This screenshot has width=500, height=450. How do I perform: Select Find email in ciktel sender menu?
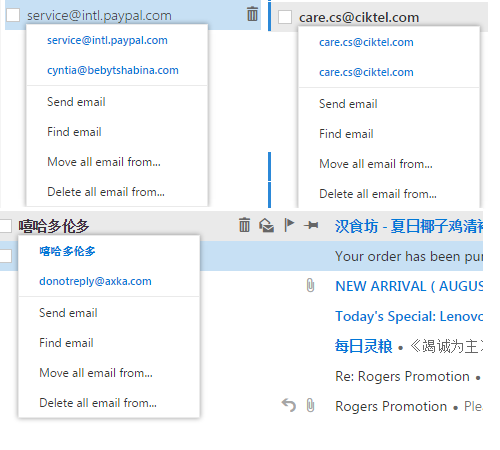[x=346, y=134]
